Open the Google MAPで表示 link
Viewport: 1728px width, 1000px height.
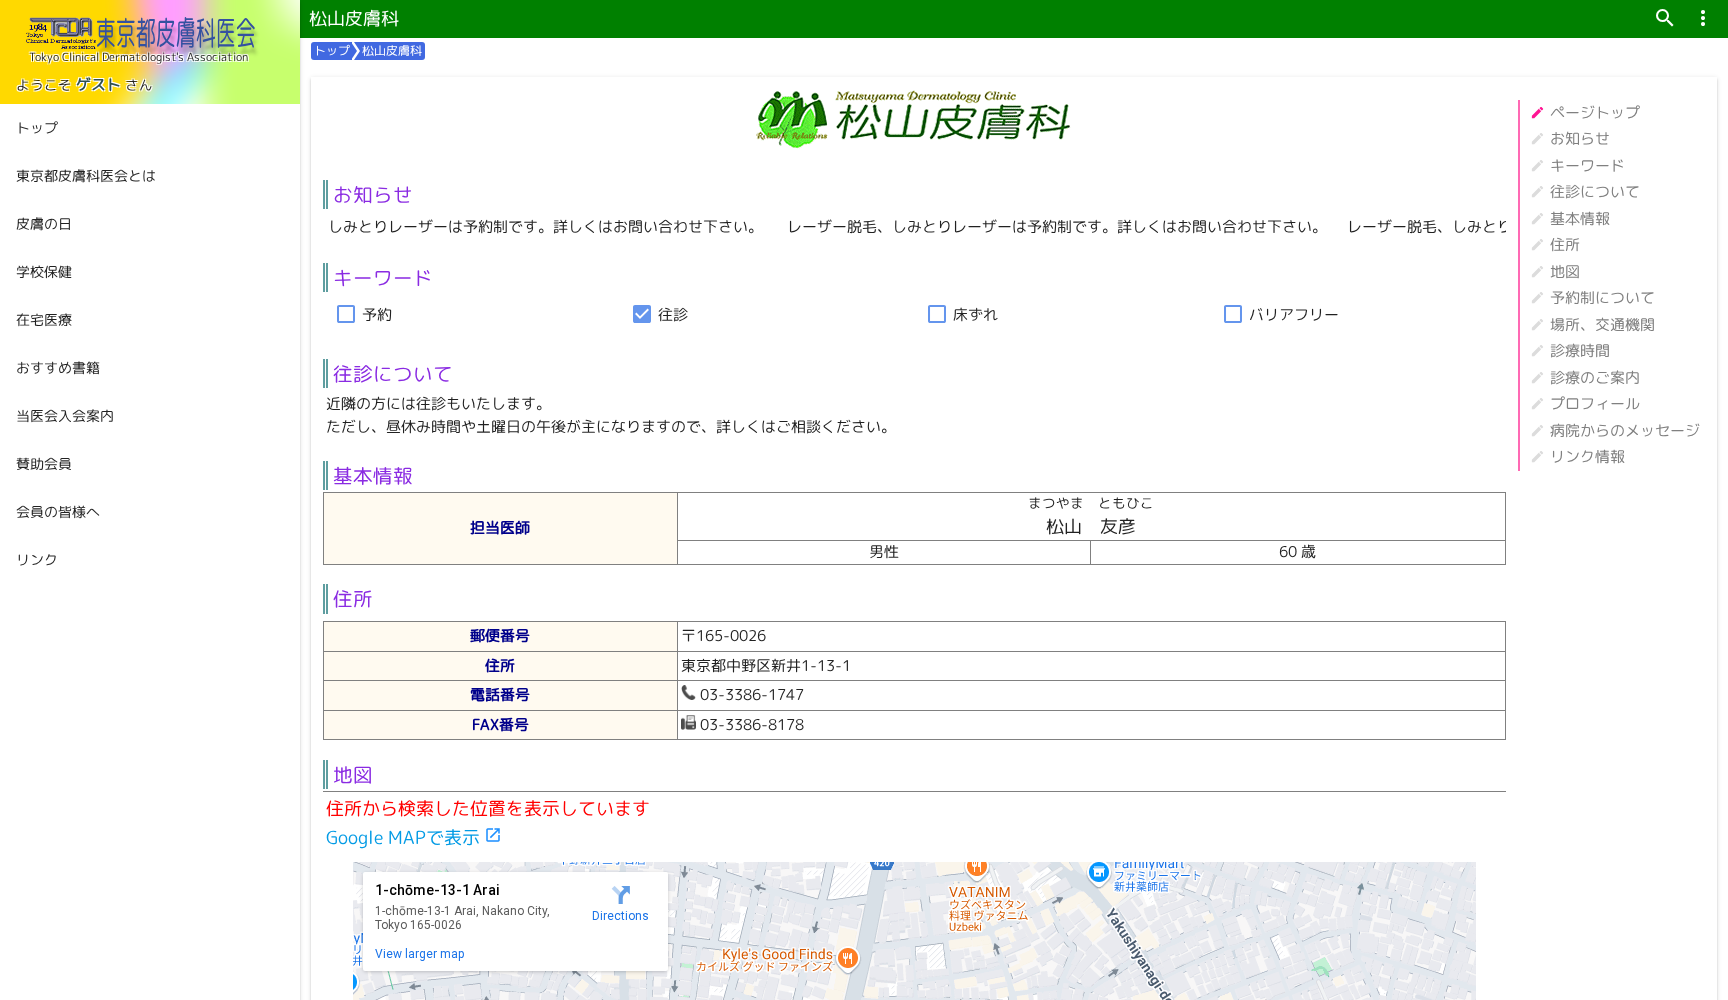click(402, 838)
